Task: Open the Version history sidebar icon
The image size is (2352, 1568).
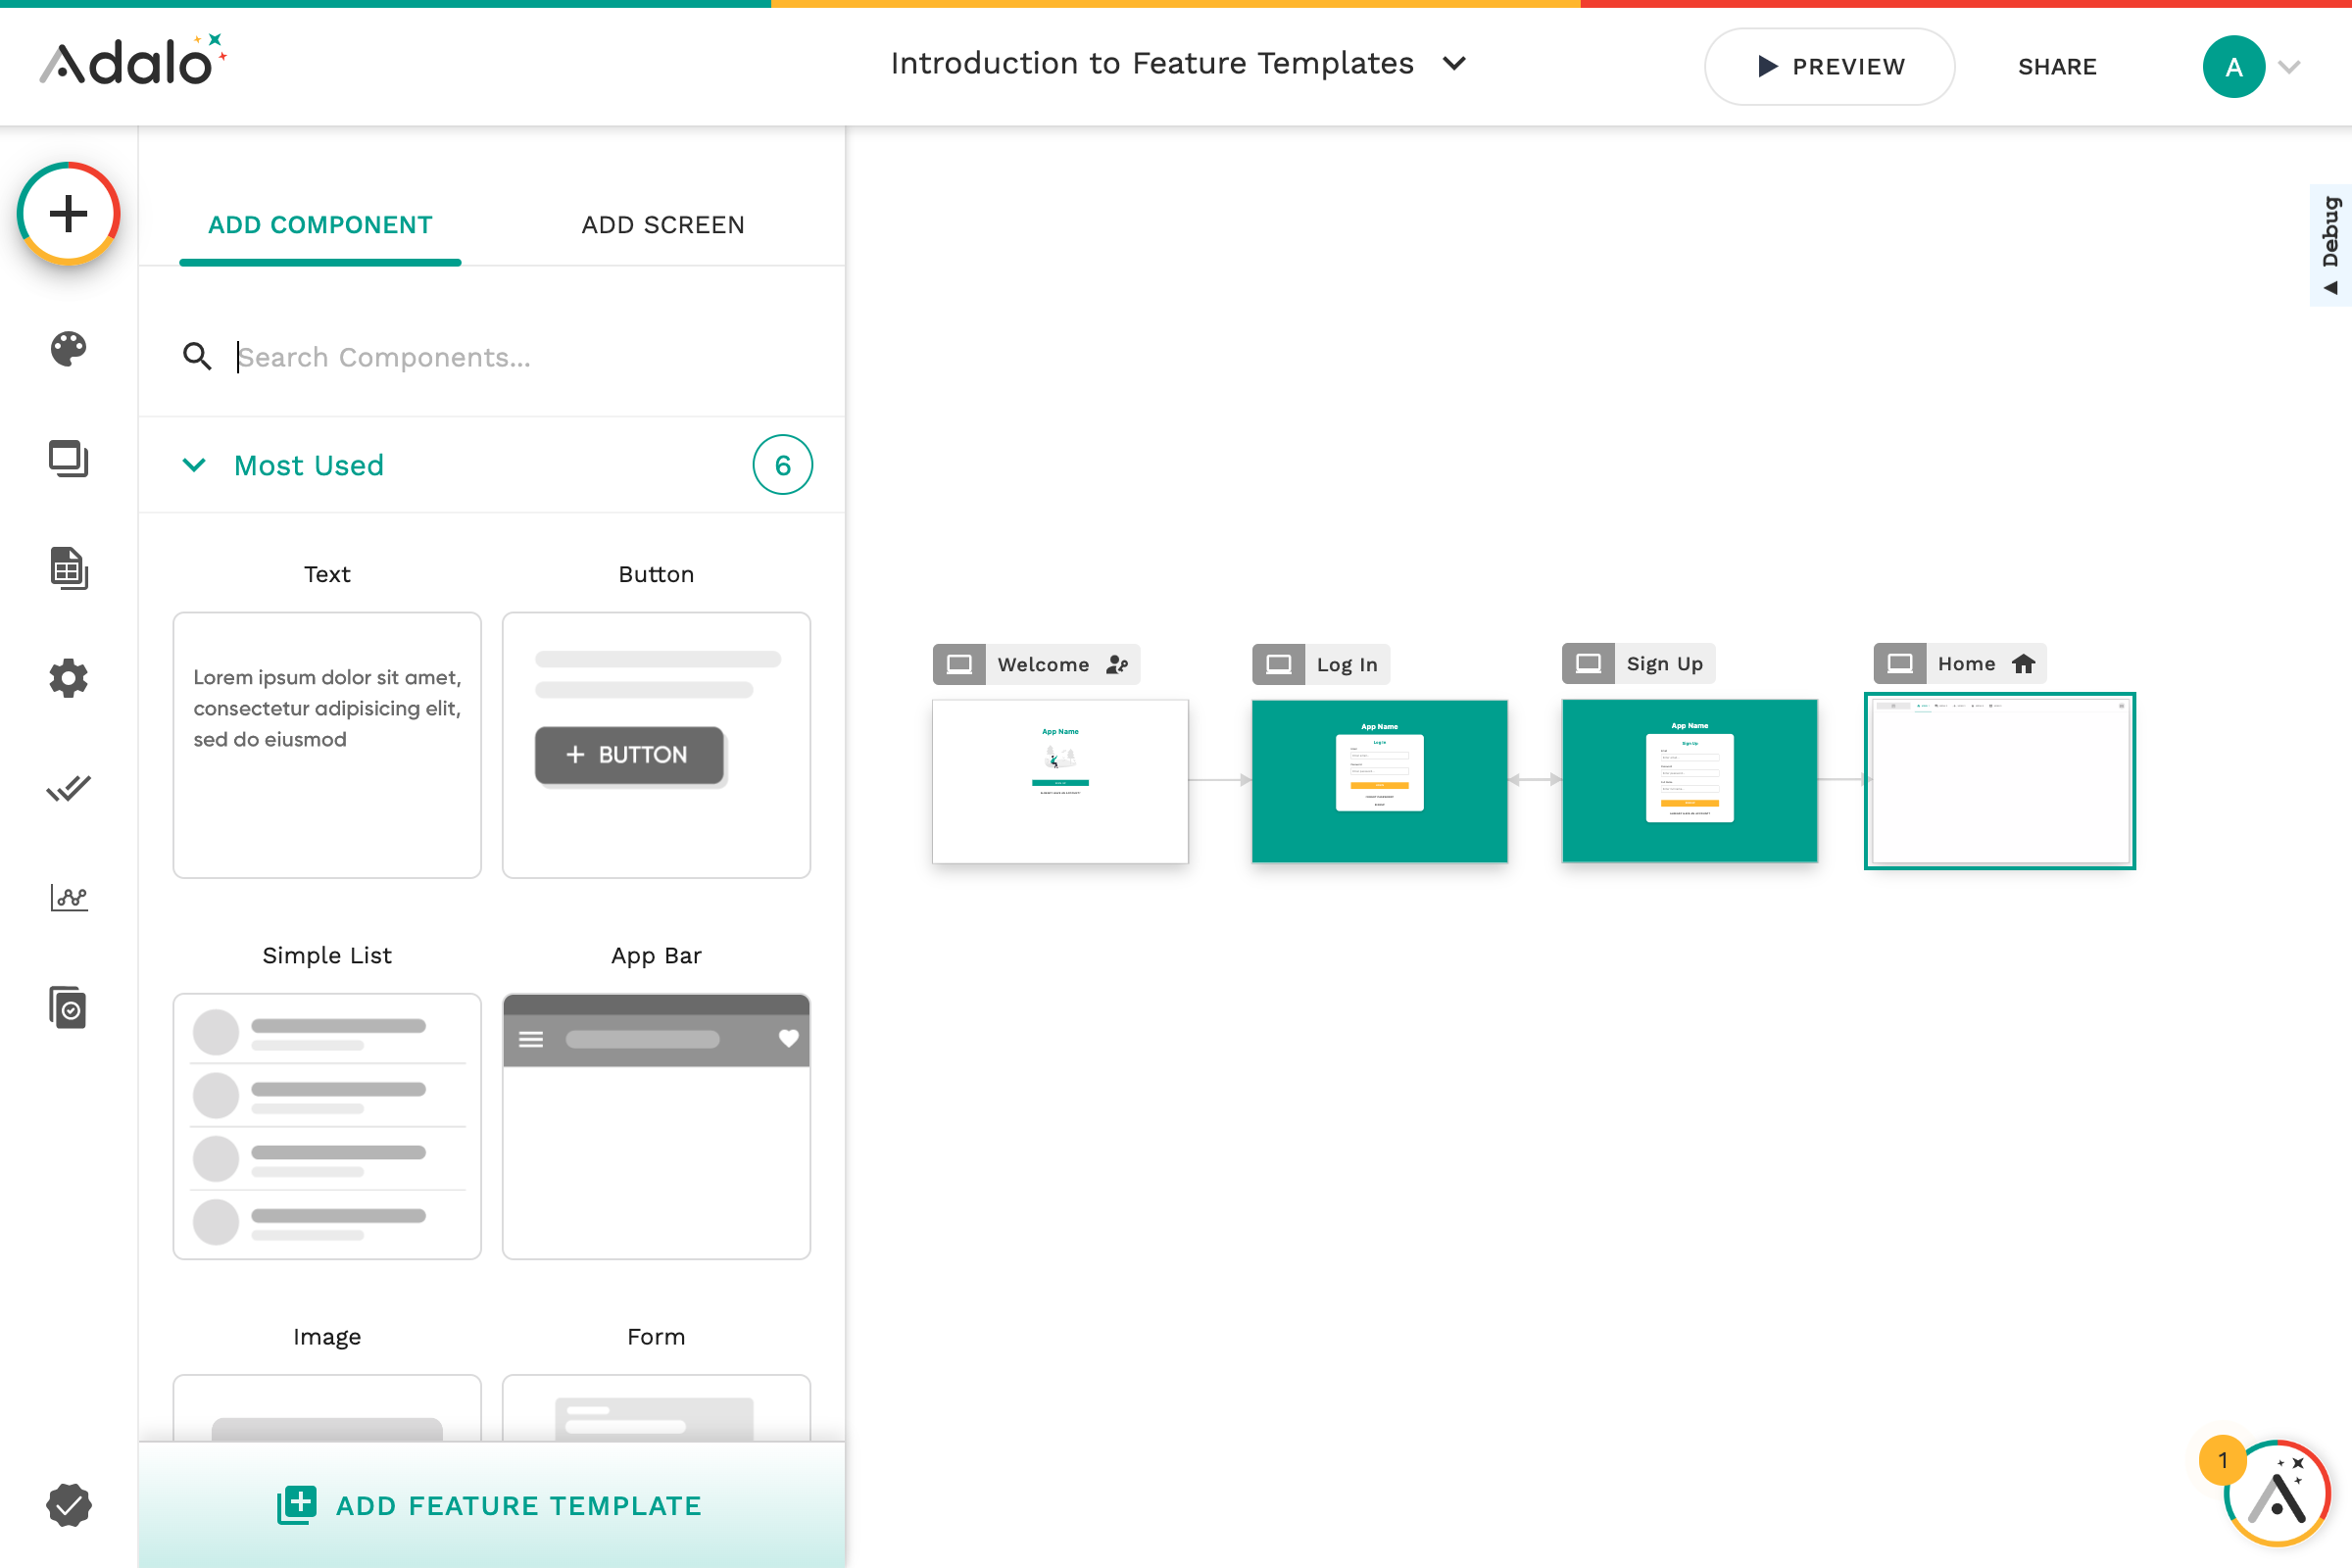Action: 68,1007
